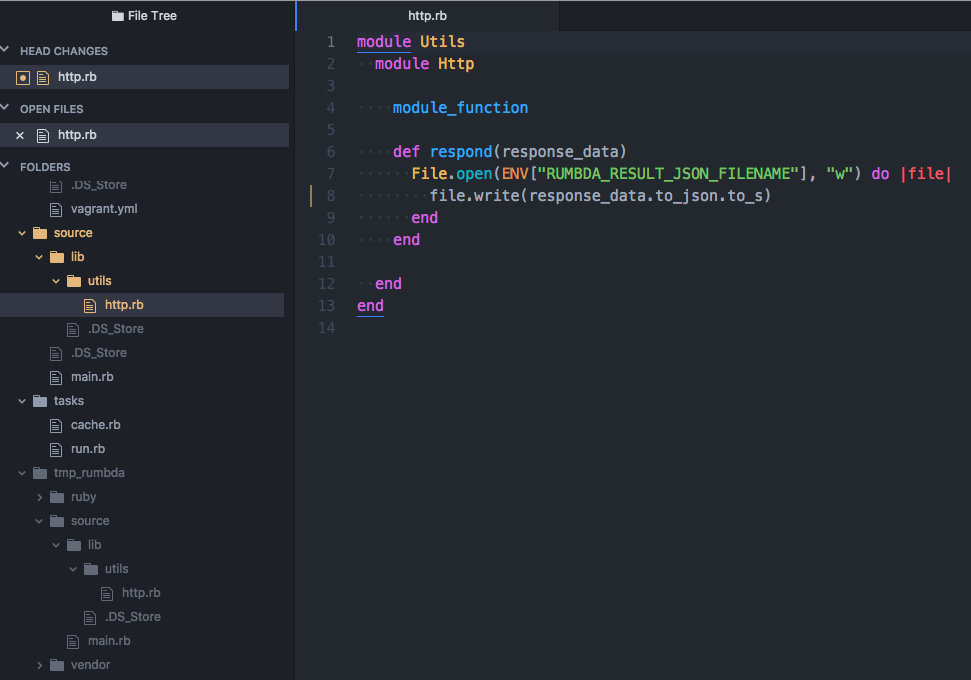The image size is (971, 680).
Task: Click line number 8 in the gutter
Action: click(x=331, y=196)
